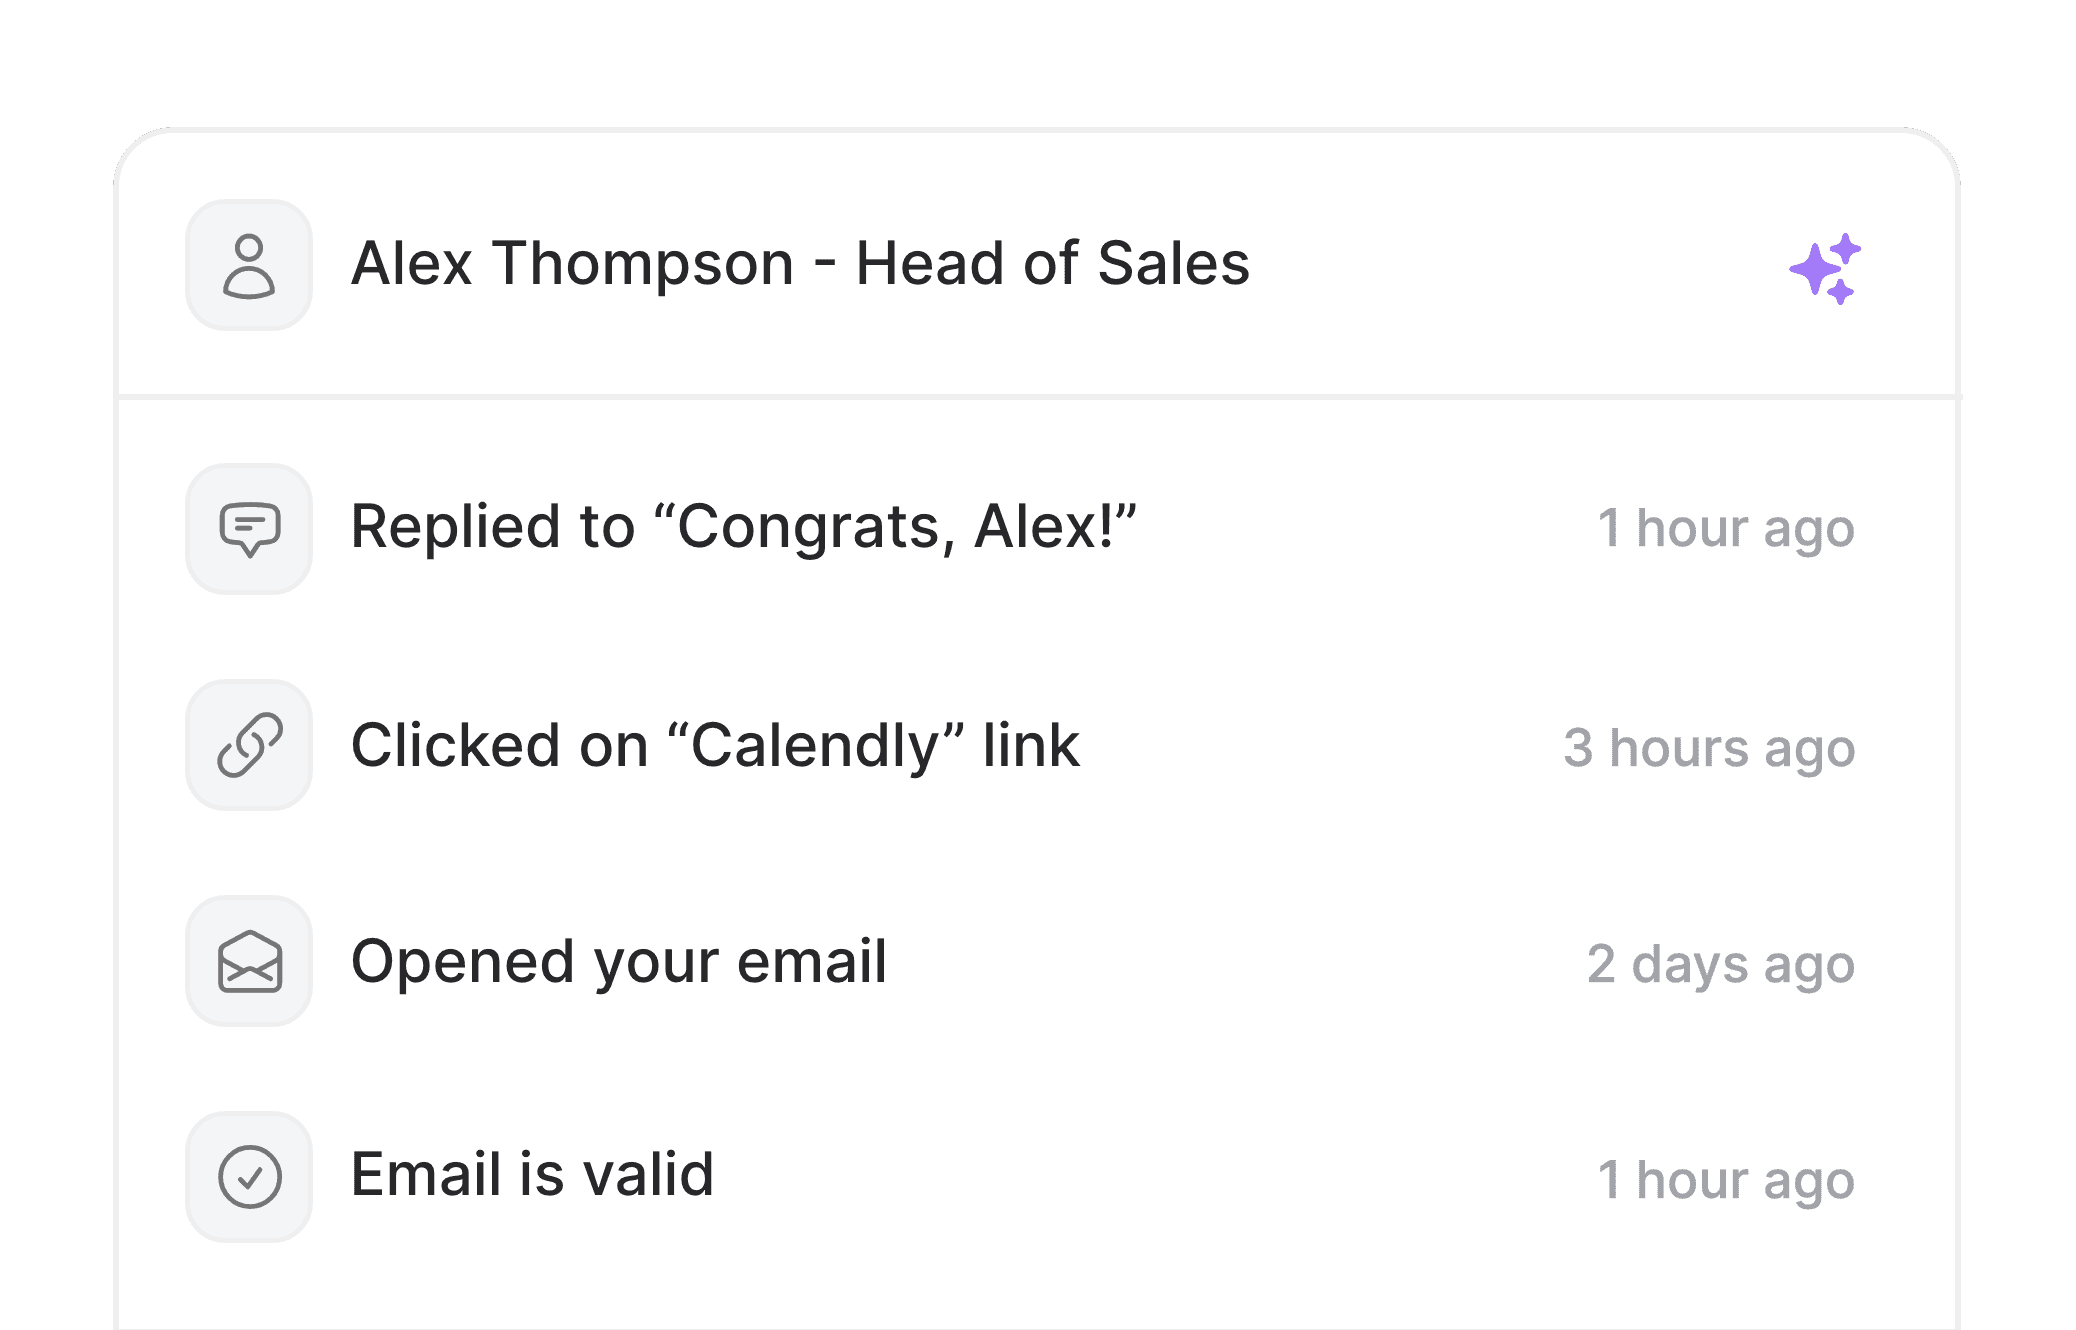The image size is (2076, 1330).
Task: Click the opened envelope icon
Action: (249, 961)
